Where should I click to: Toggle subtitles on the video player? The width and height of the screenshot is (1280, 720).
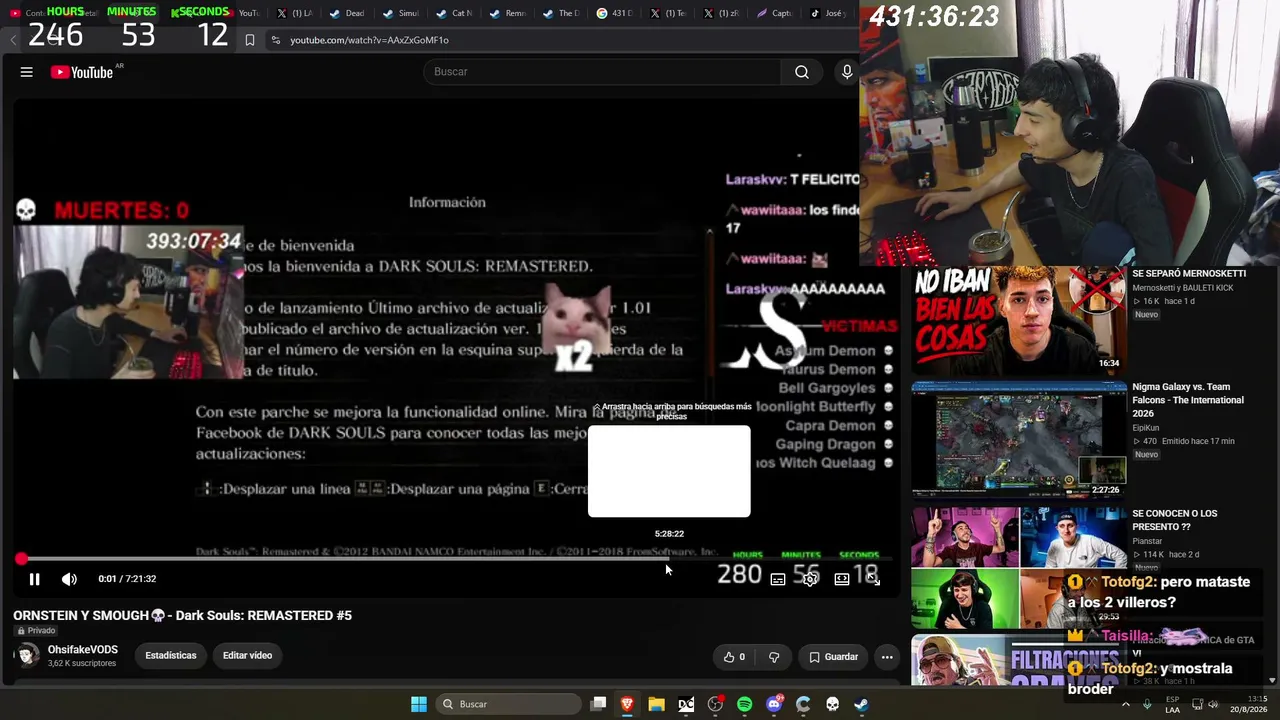[x=778, y=579]
